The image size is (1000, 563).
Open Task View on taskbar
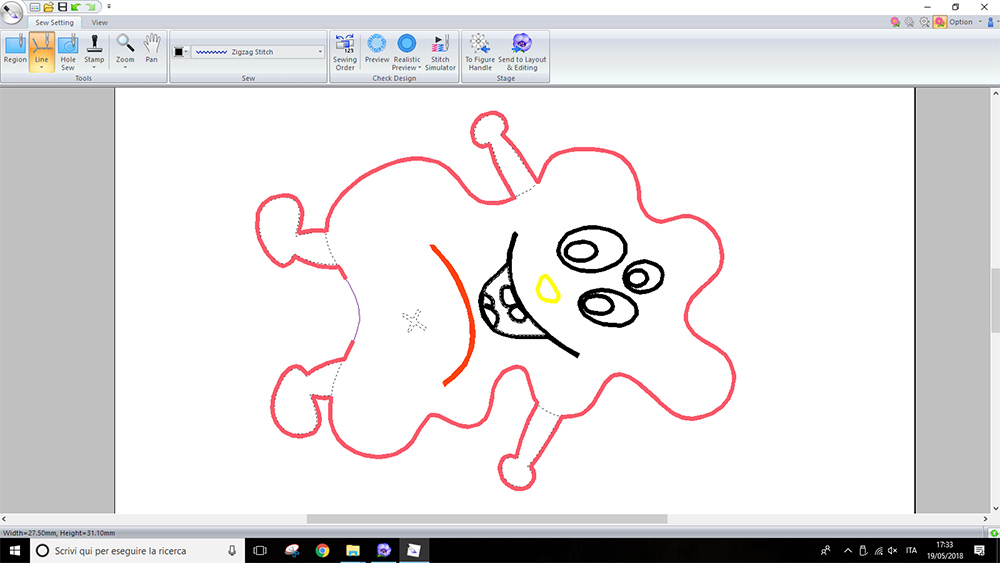point(260,550)
